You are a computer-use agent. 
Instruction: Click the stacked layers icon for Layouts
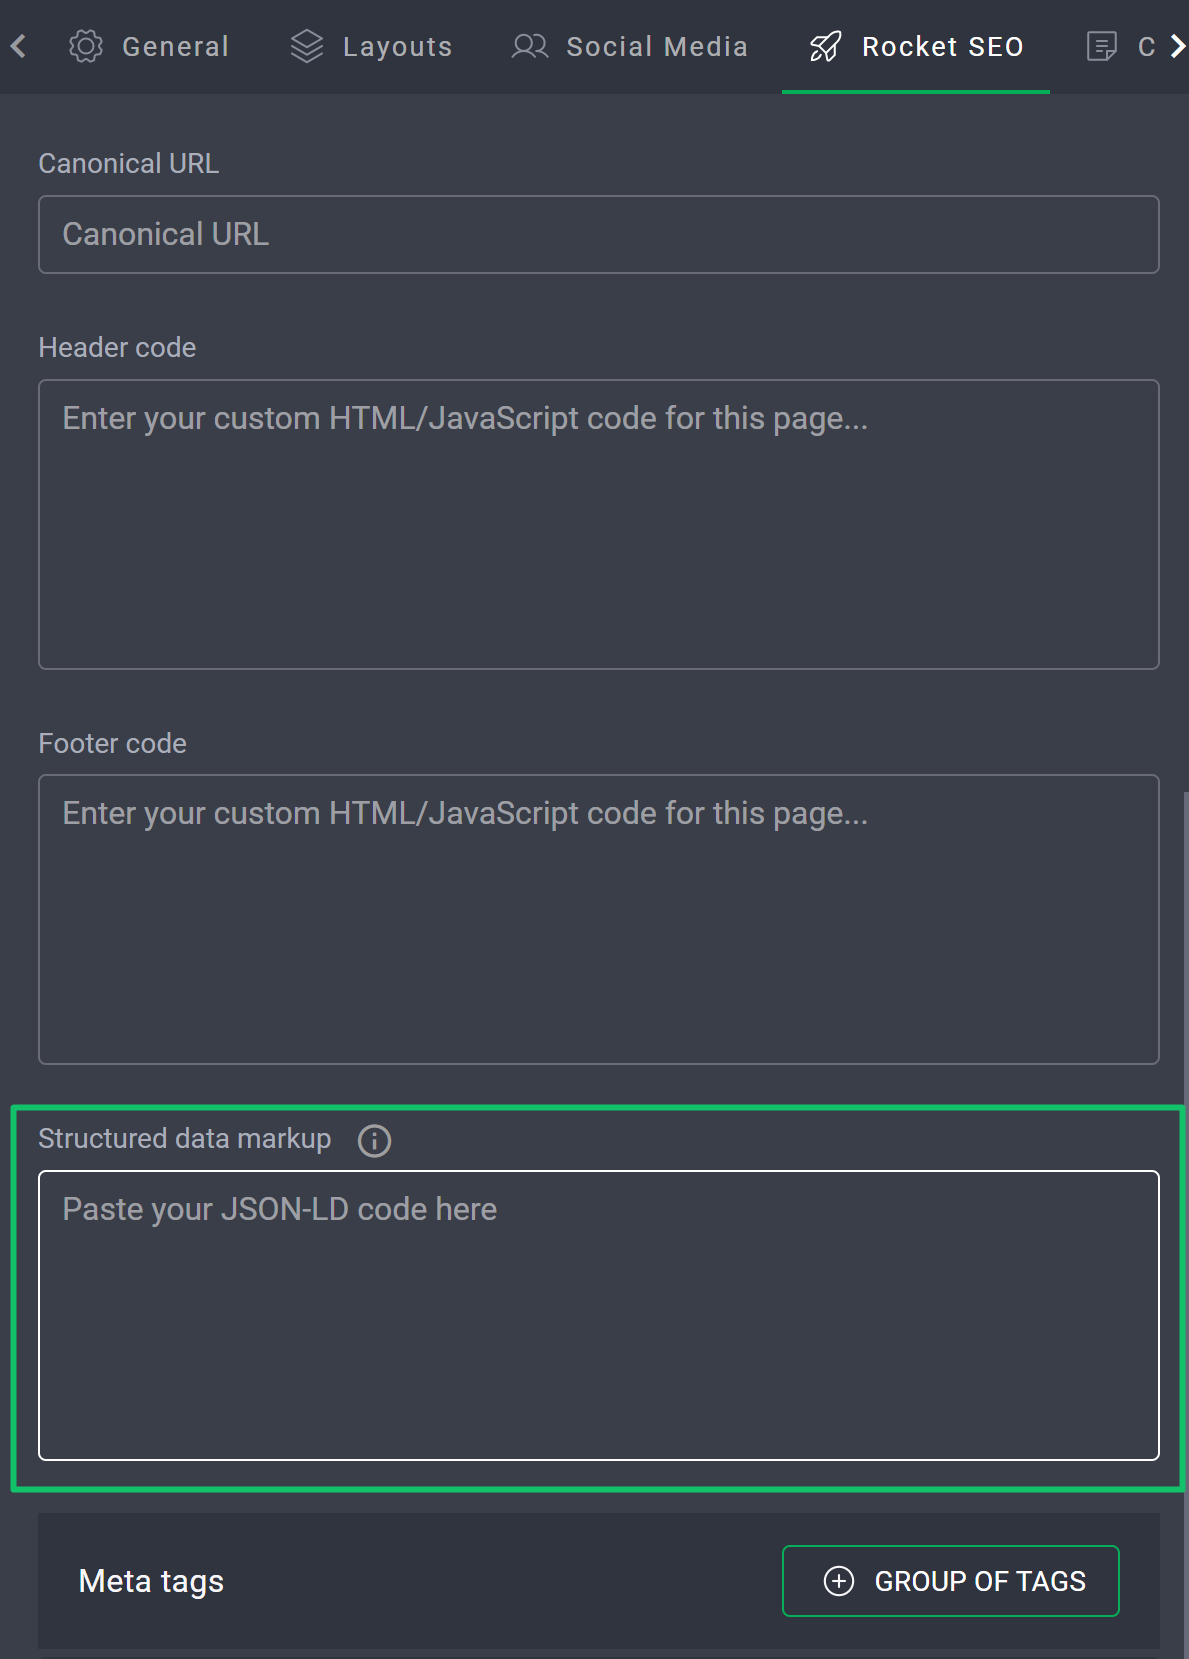[x=307, y=46]
